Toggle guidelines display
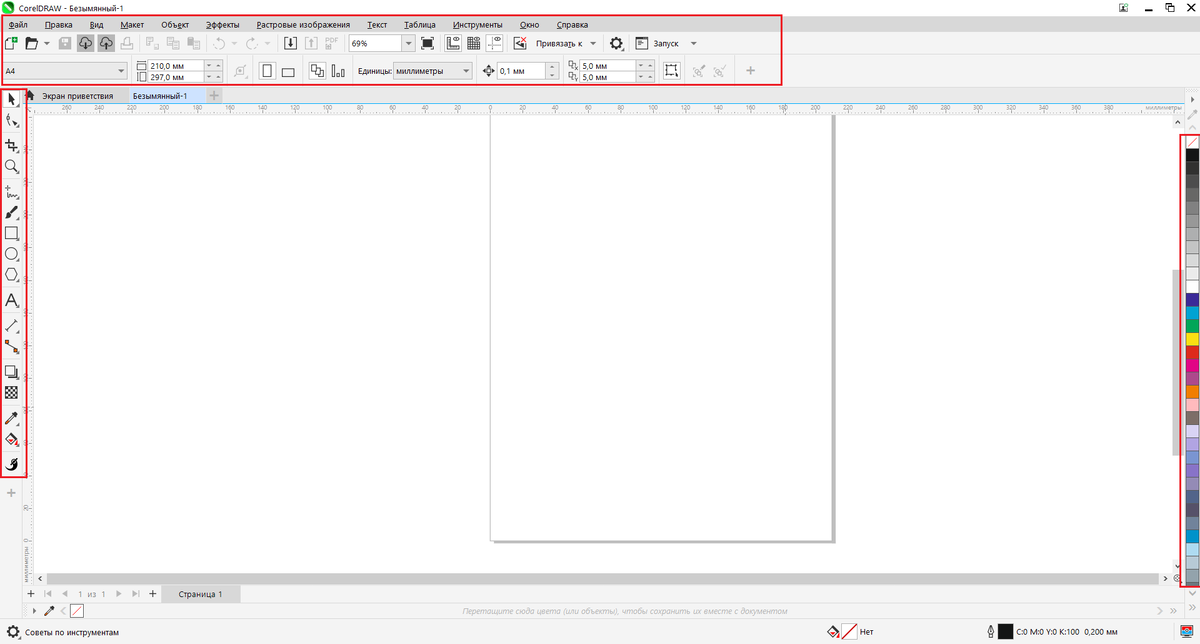Viewport: 1200px width, 644px height. tap(495, 43)
